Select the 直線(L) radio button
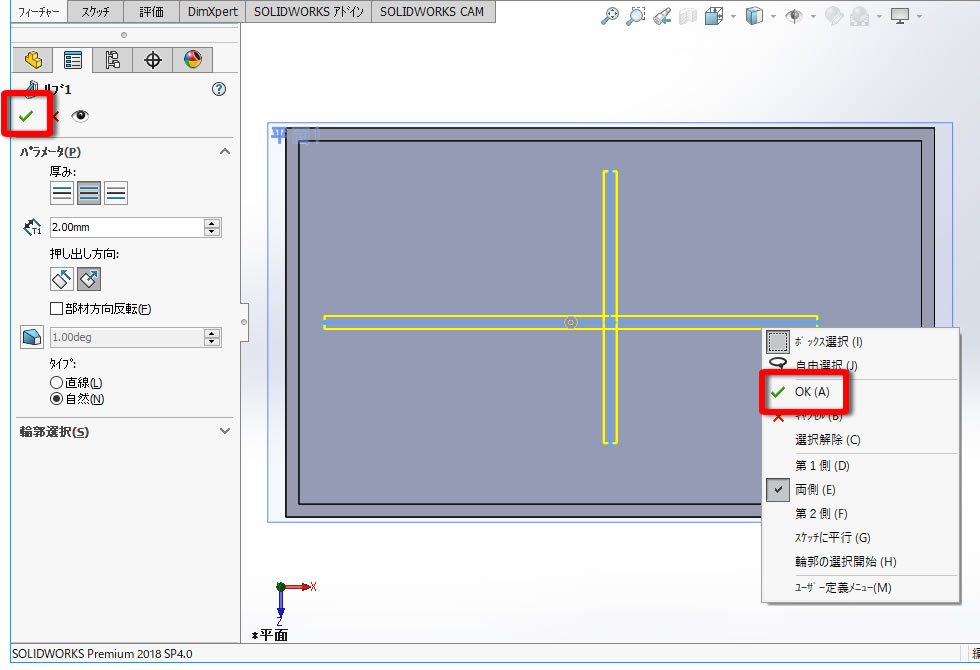Screen dimensions: 980x670 click(56, 382)
